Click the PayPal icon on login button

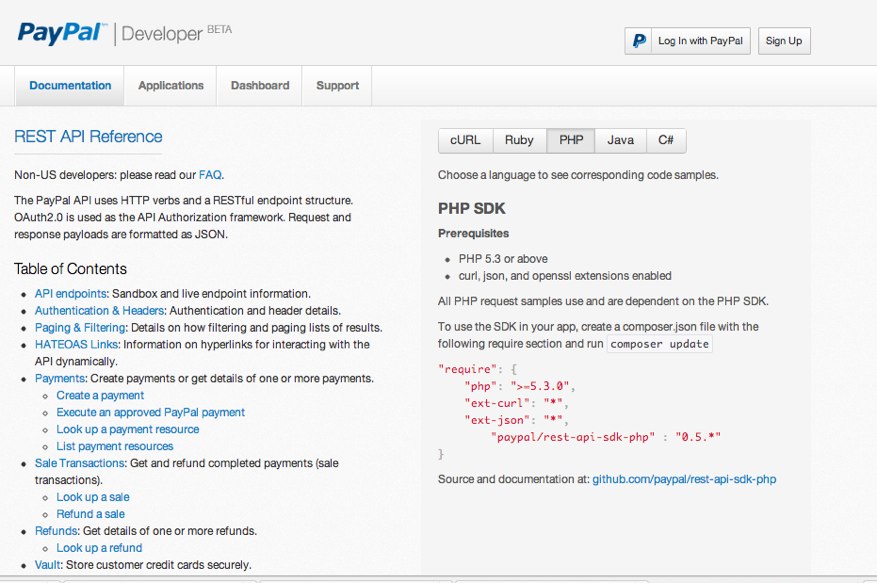pyautogui.click(x=638, y=41)
